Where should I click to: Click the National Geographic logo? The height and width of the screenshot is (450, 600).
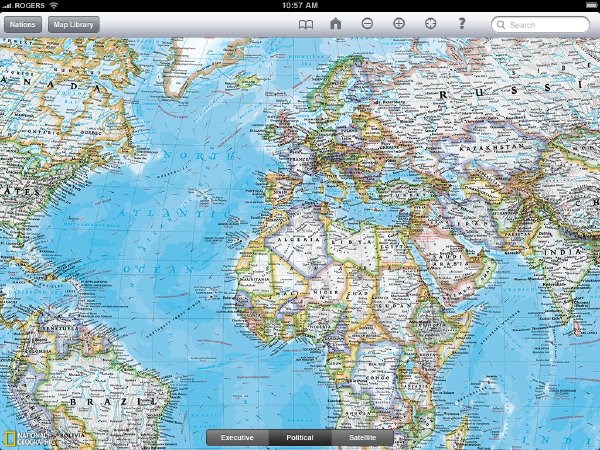click(21, 436)
